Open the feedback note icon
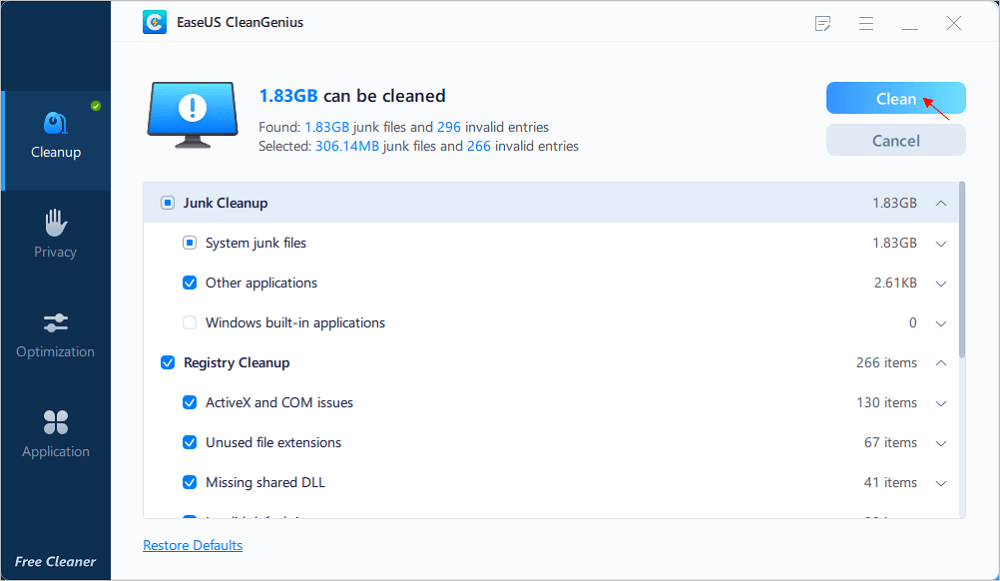This screenshot has width=1000, height=581. click(822, 22)
